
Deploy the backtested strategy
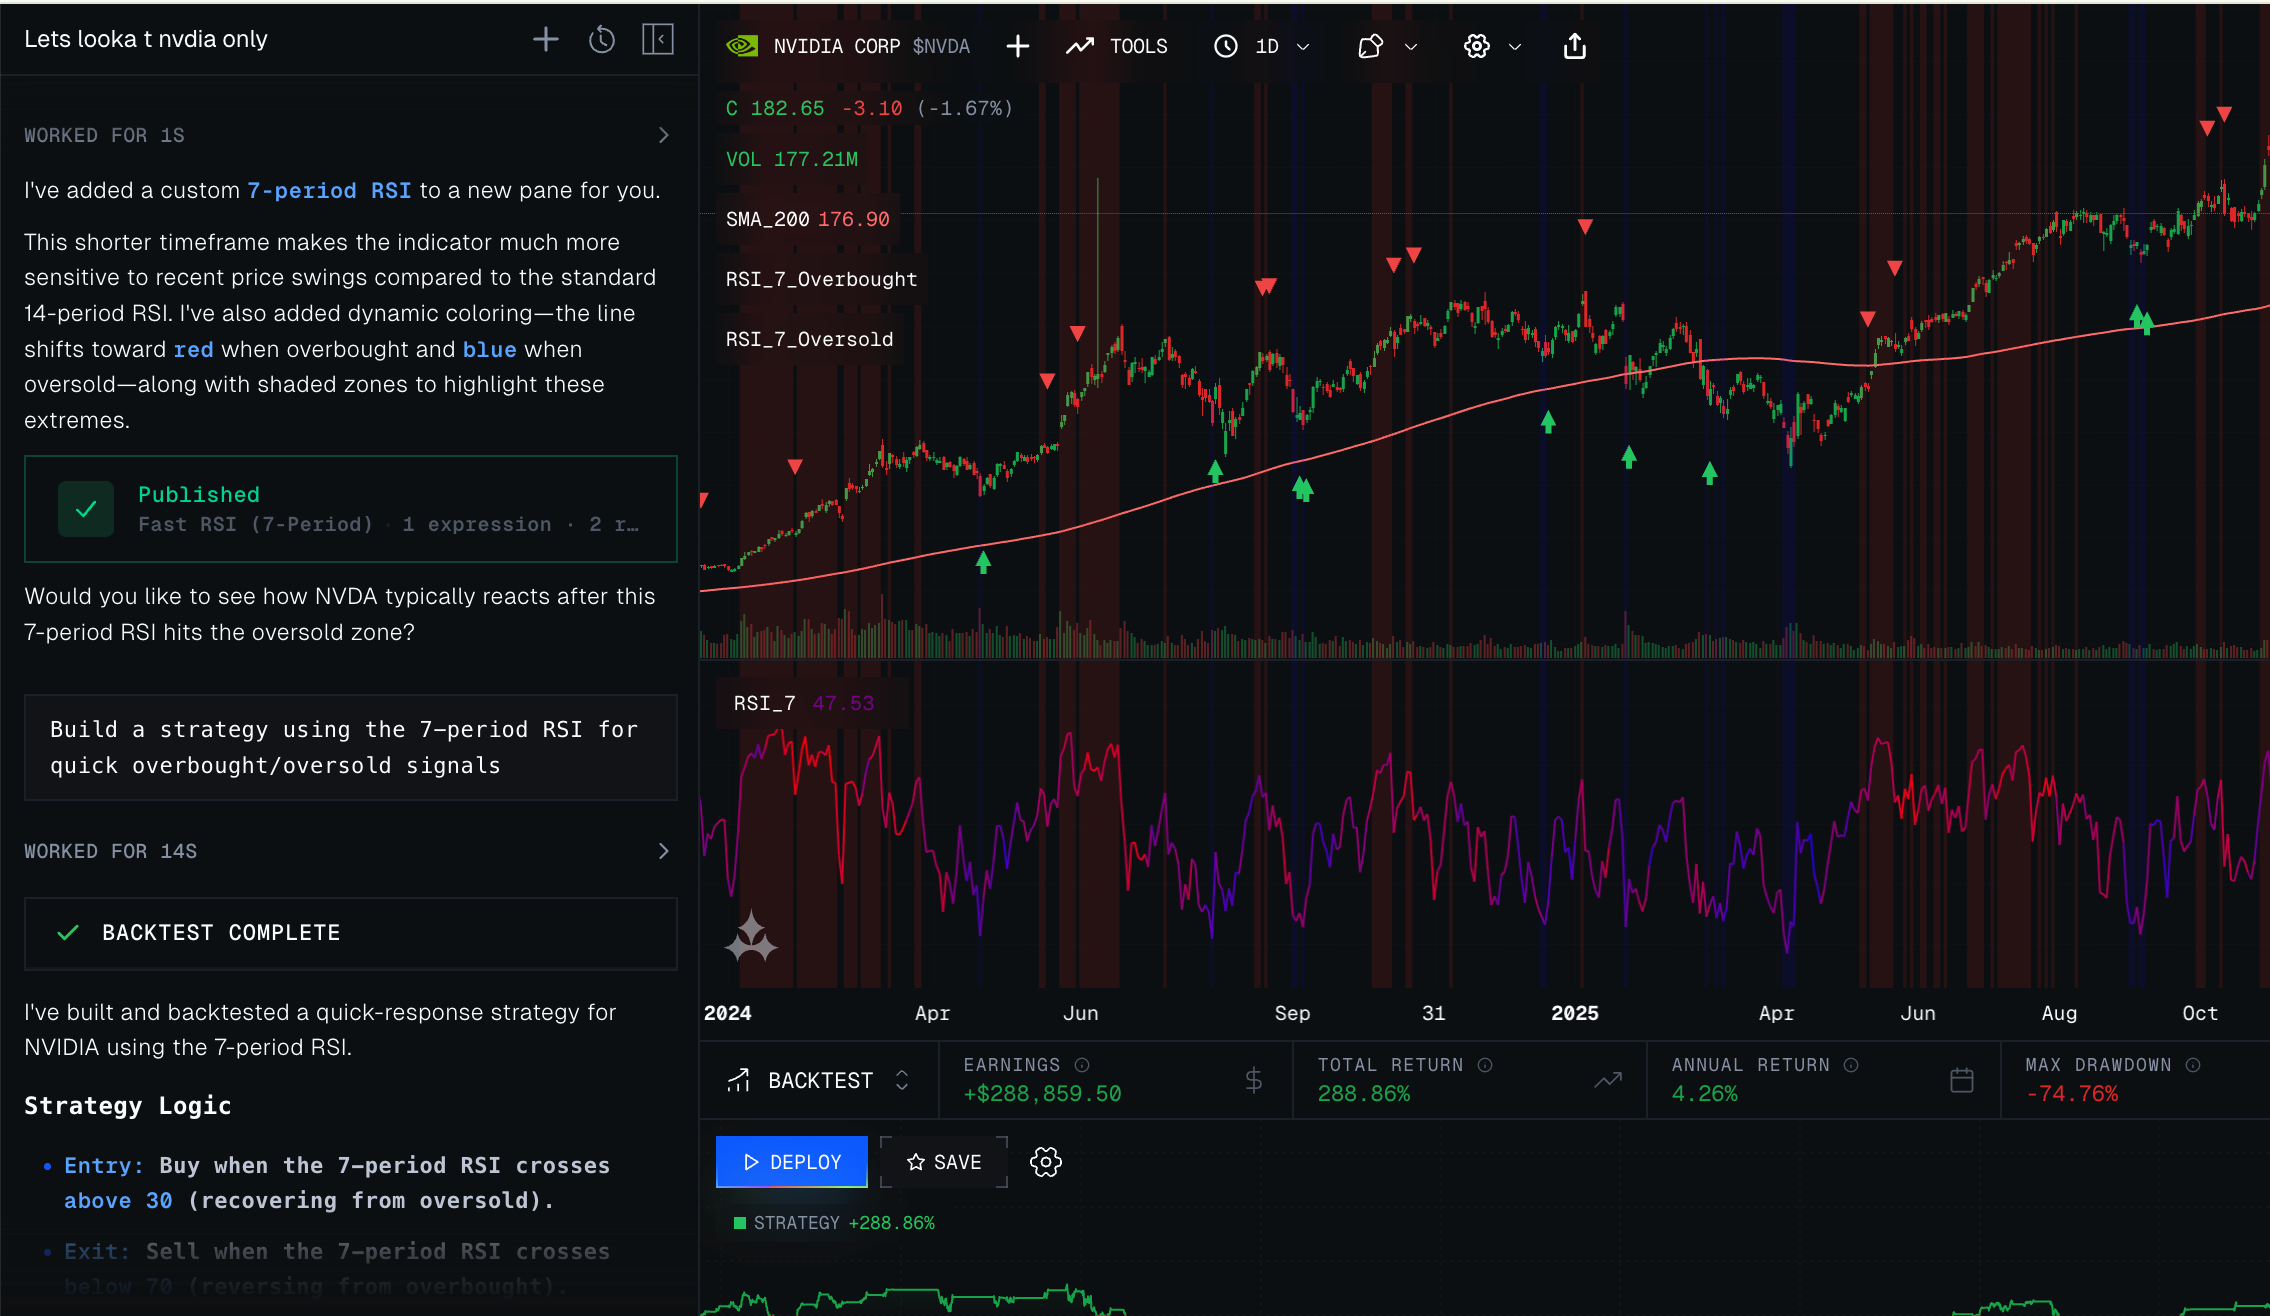(x=792, y=1162)
